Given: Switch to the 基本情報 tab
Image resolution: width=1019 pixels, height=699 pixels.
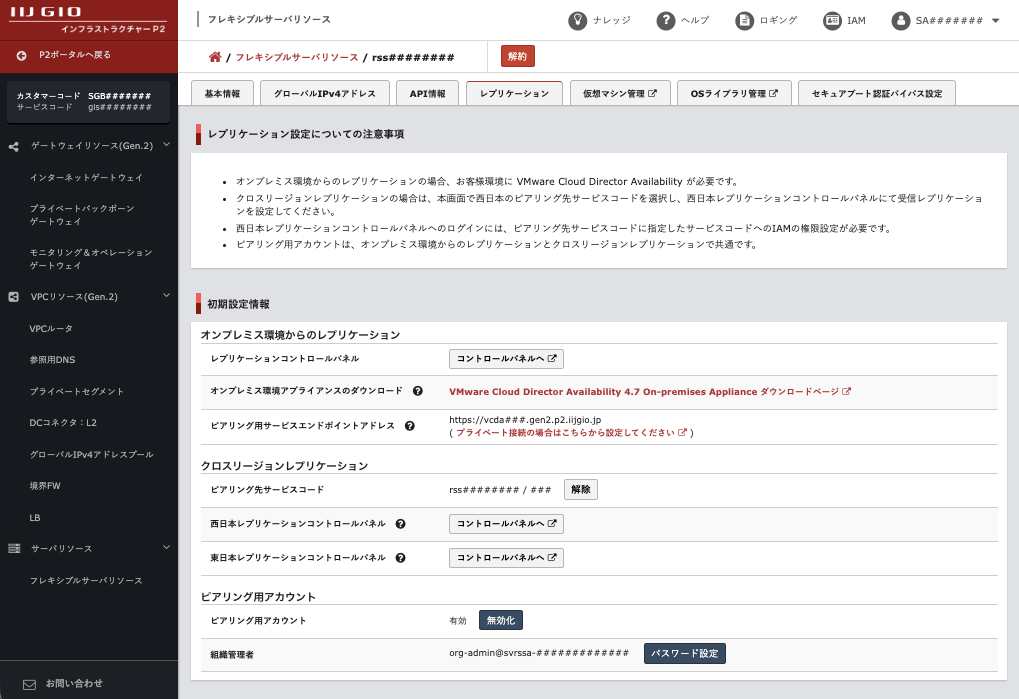Looking at the screenshot, I should [222, 94].
